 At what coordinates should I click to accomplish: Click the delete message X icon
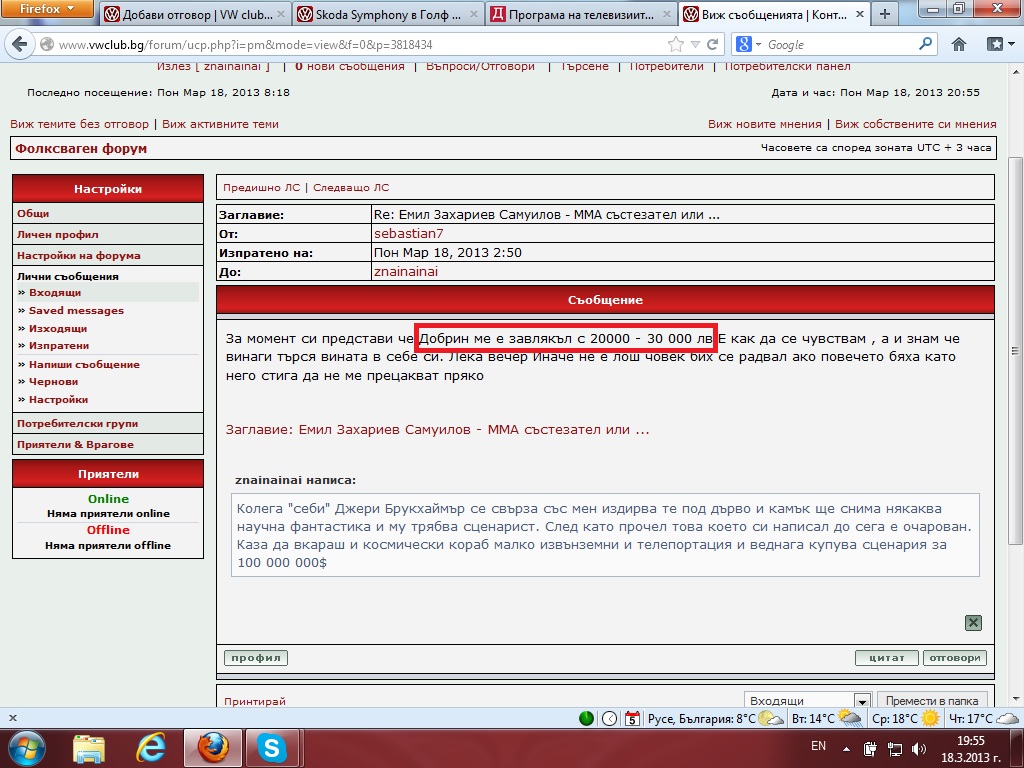click(972, 623)
